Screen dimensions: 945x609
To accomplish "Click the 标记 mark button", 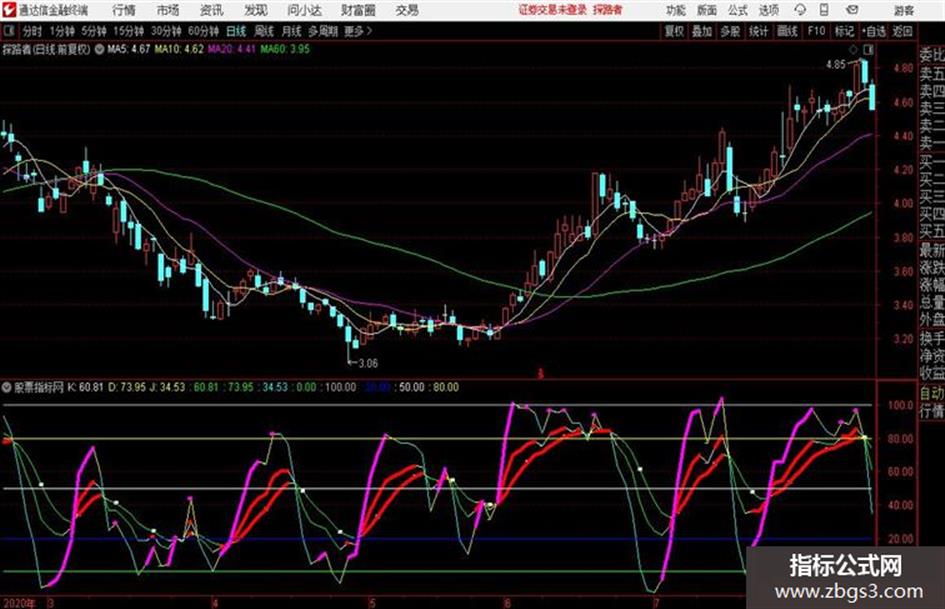I will click(x=844, y=31).
